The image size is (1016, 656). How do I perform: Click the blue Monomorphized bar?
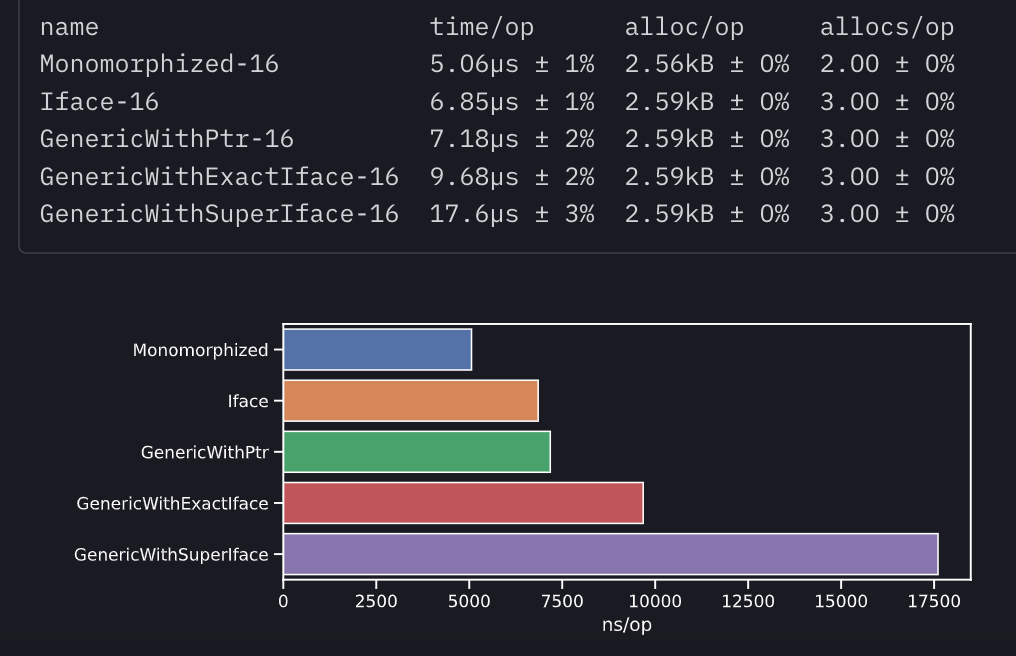[x=377, y=350]
